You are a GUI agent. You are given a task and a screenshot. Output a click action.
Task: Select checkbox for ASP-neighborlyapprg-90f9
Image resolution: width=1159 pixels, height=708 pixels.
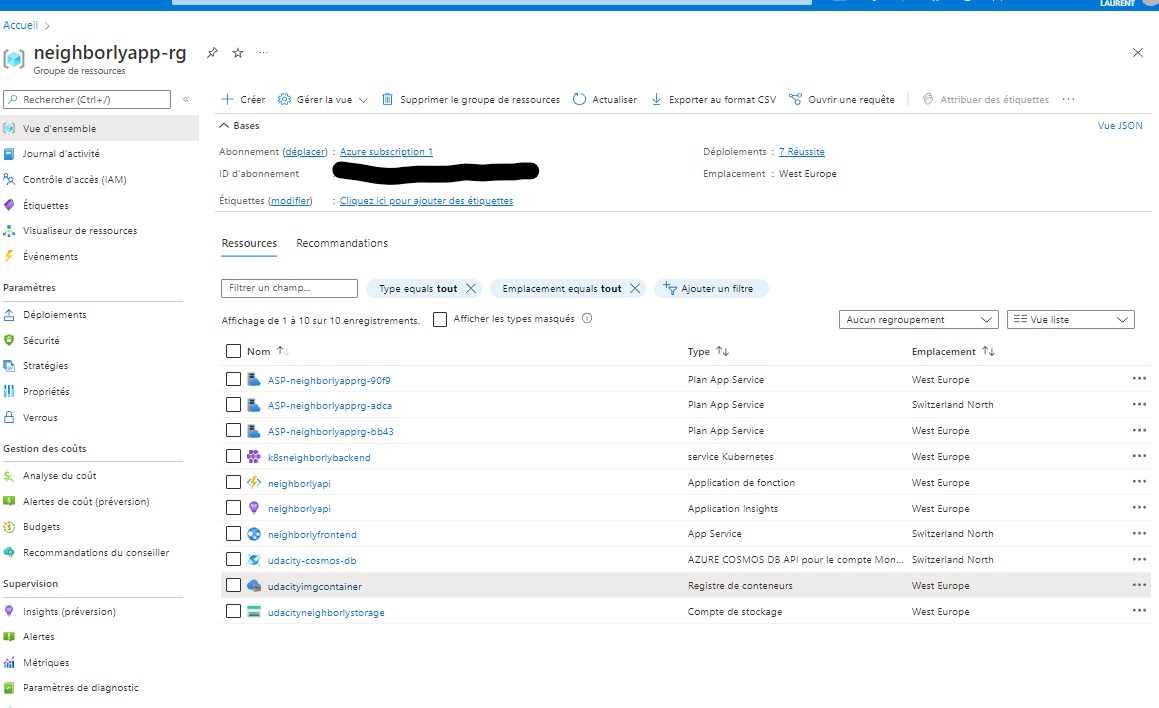click(233, 379)
